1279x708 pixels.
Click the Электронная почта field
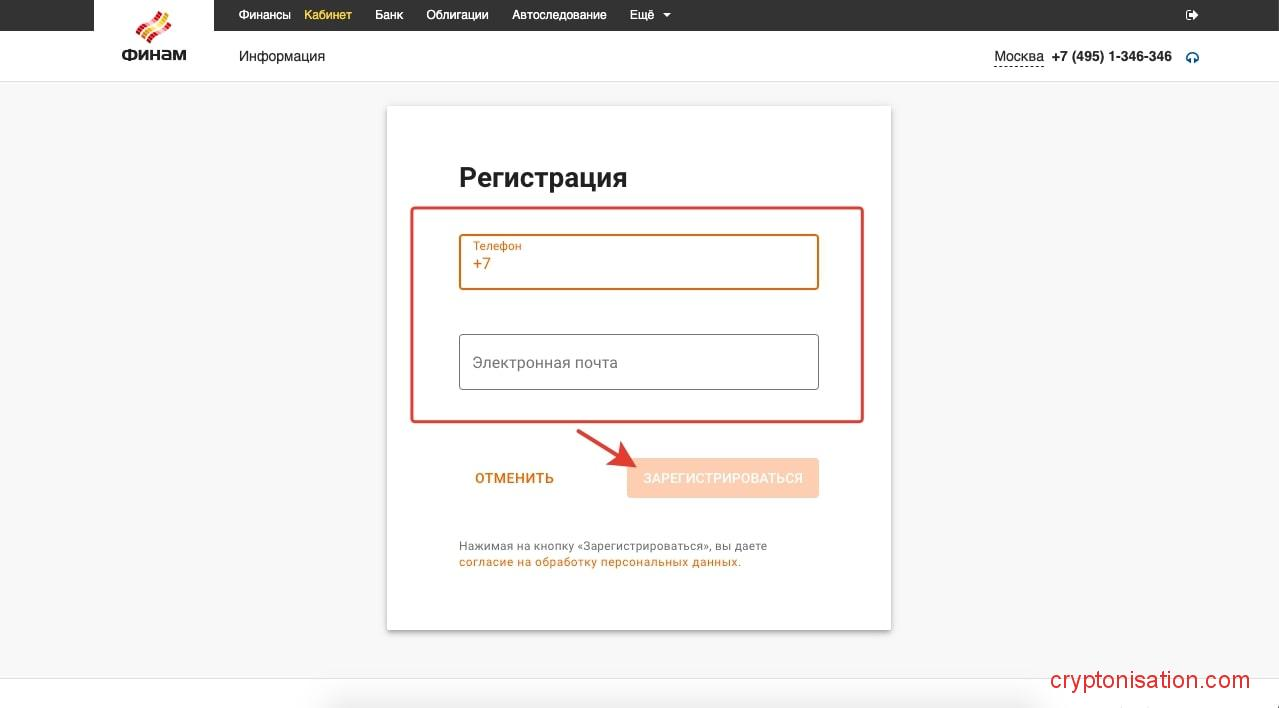point(638,362)
